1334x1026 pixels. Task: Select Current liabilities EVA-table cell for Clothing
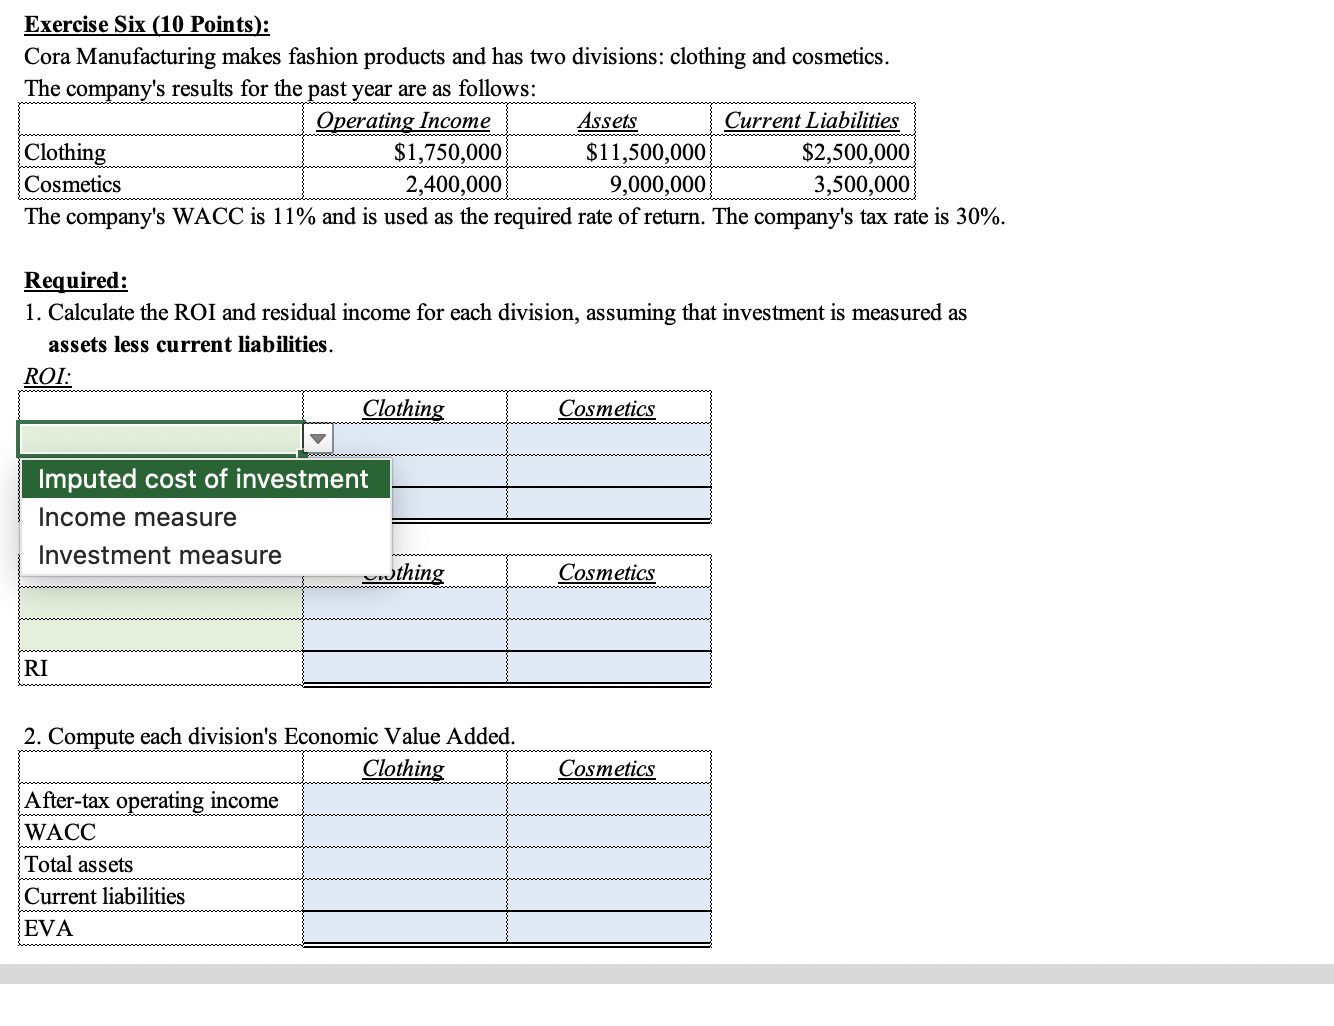click(405, 895)
